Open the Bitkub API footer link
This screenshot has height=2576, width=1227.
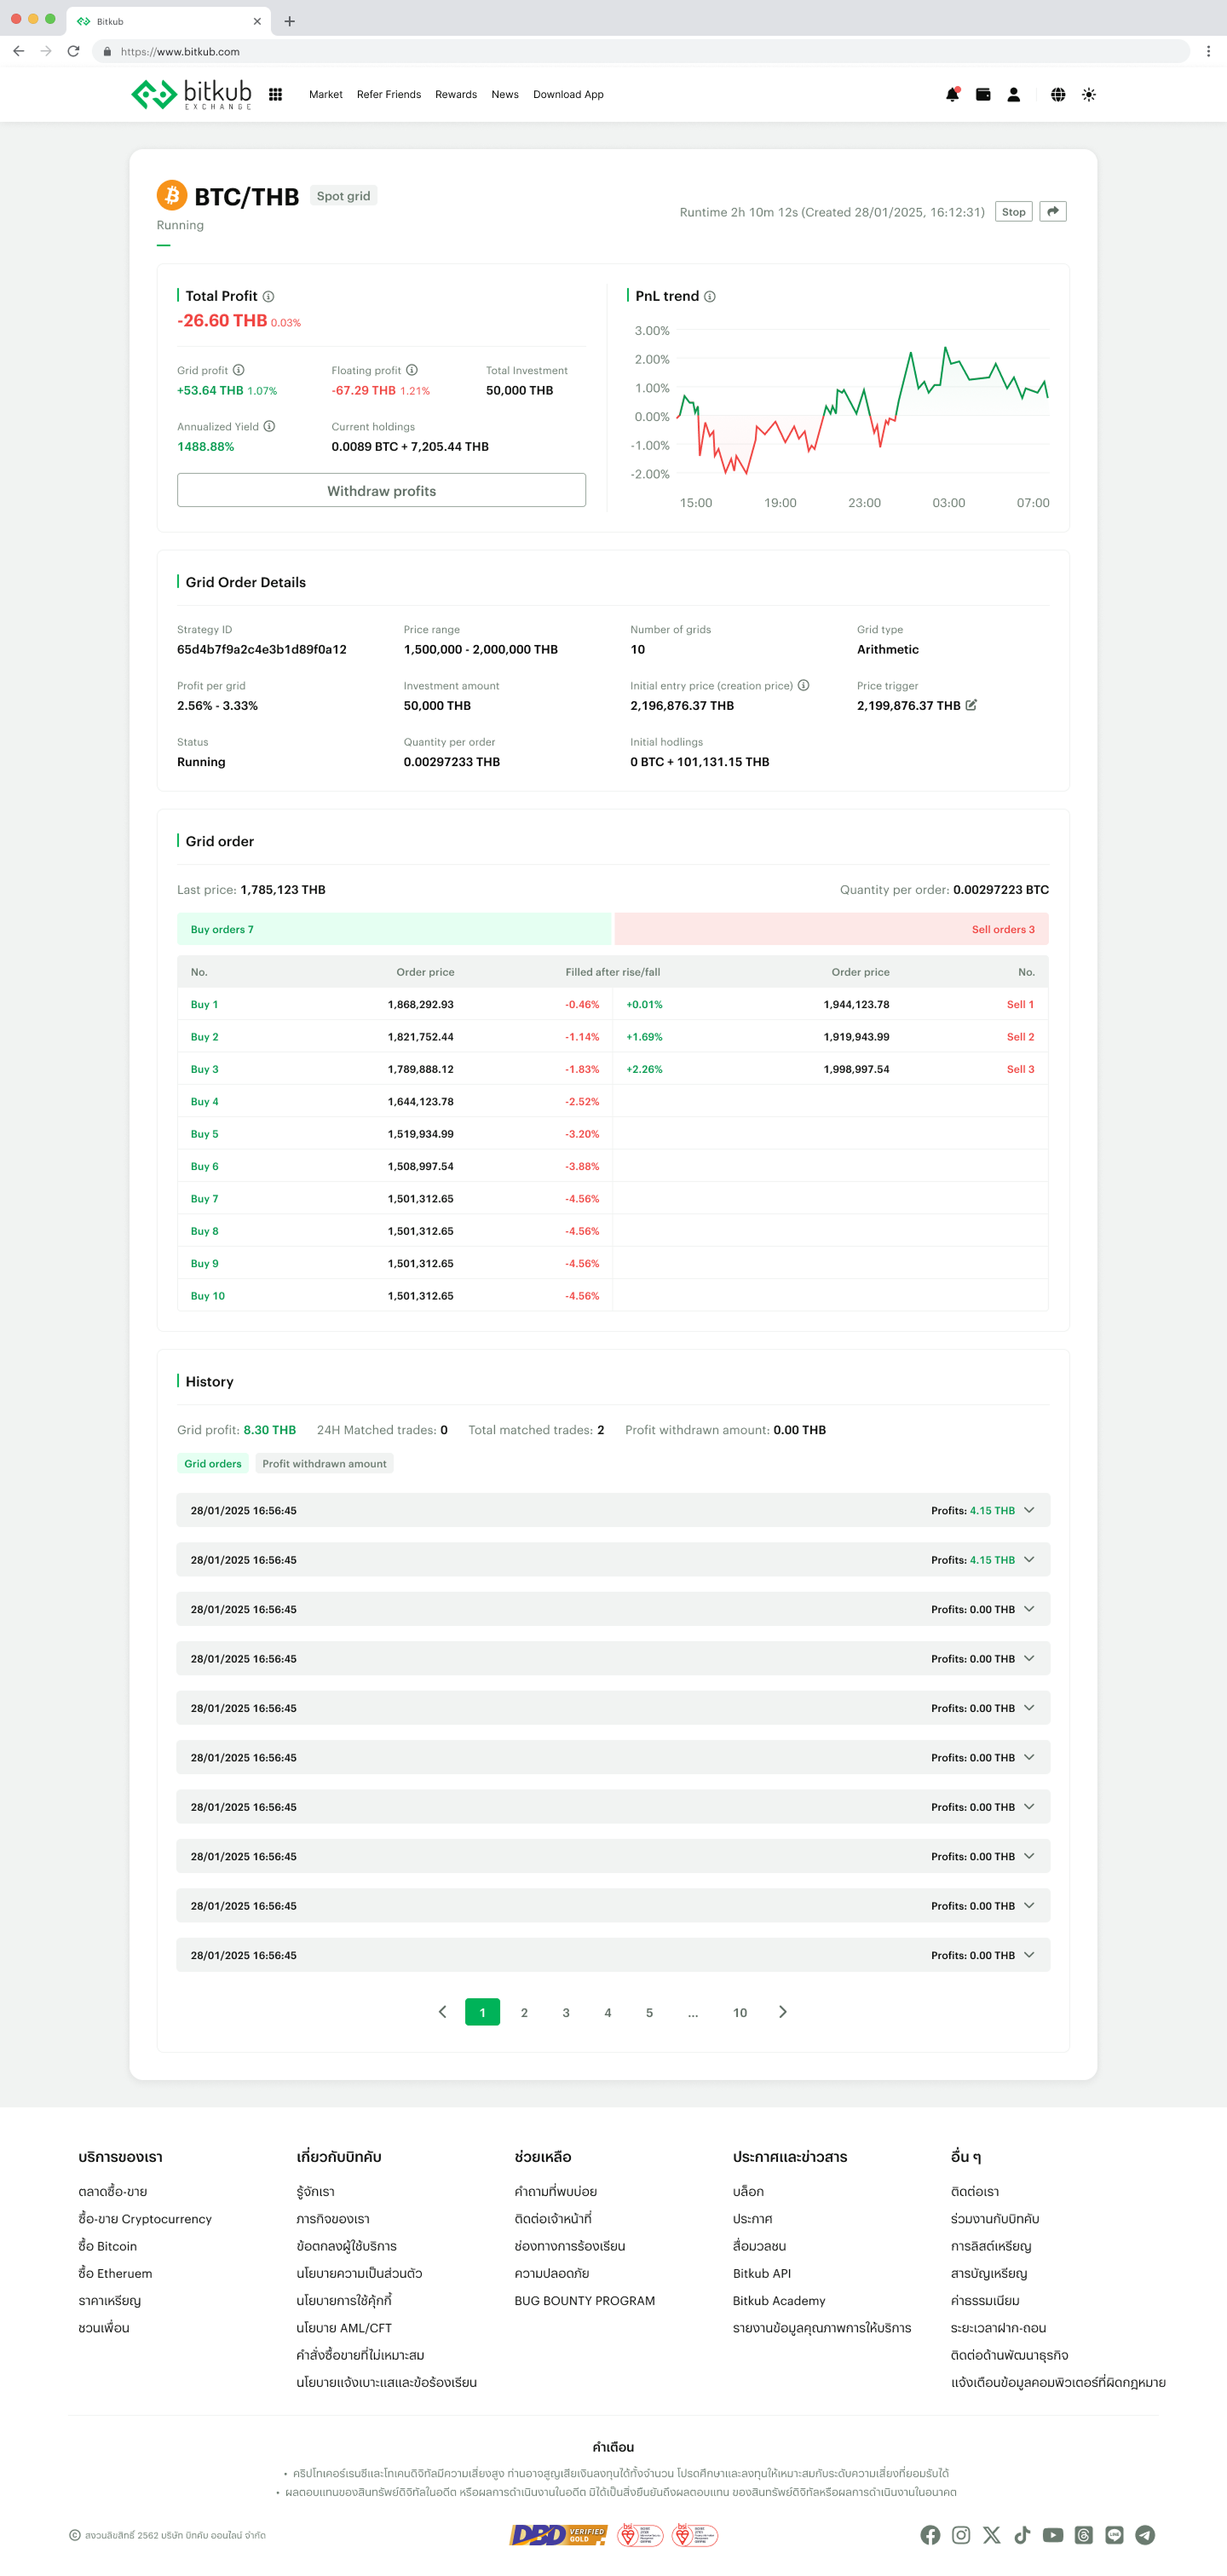coord(762,2273)
